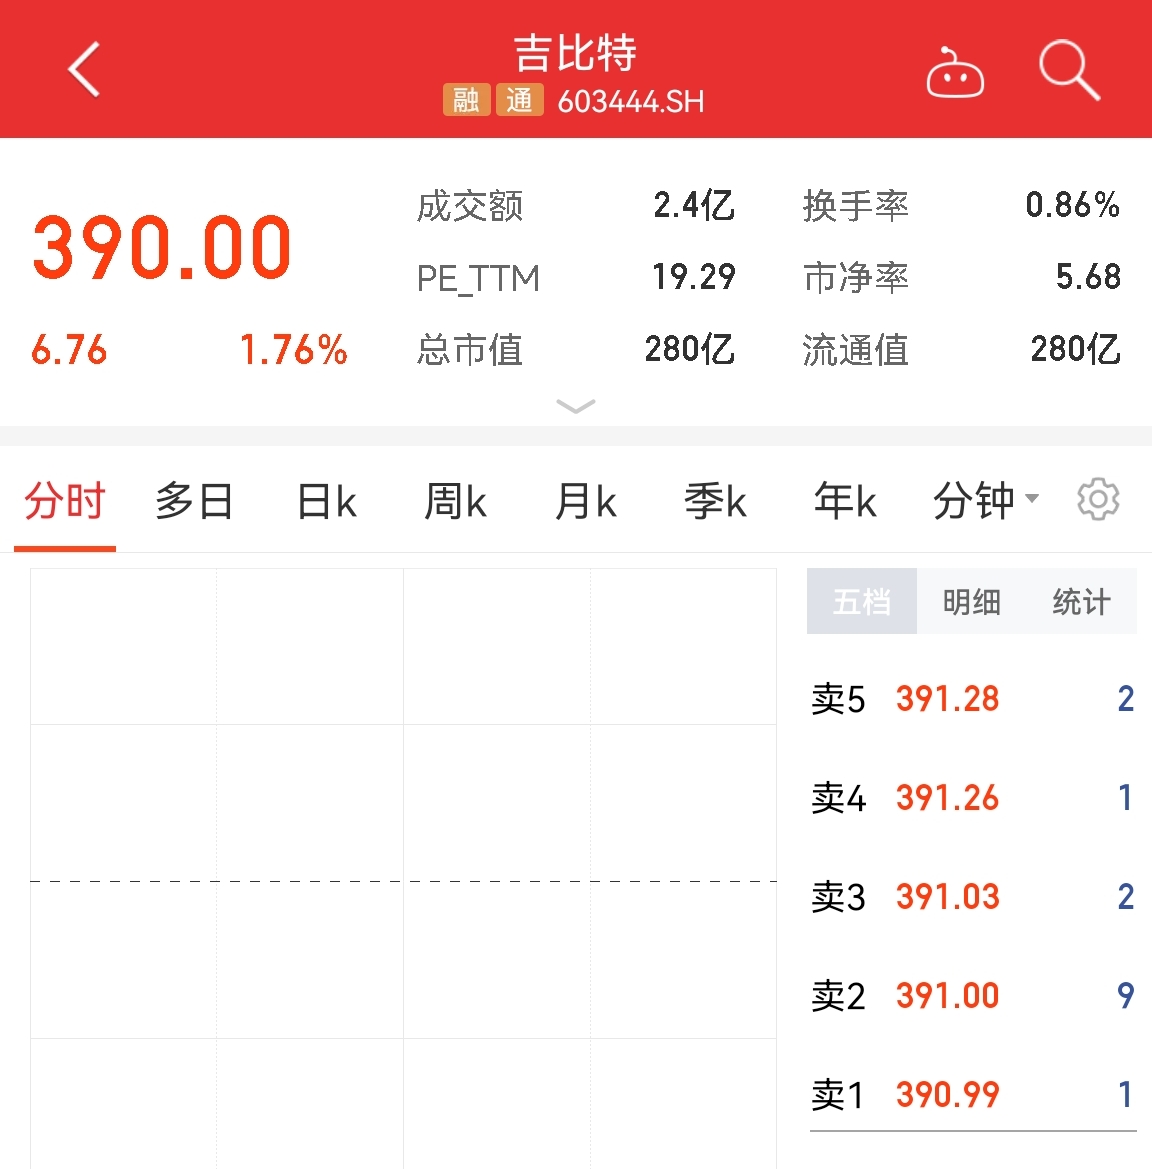Open search with the magnifier icon
Viewport: 1152px width, 1169px height.
1069,70
